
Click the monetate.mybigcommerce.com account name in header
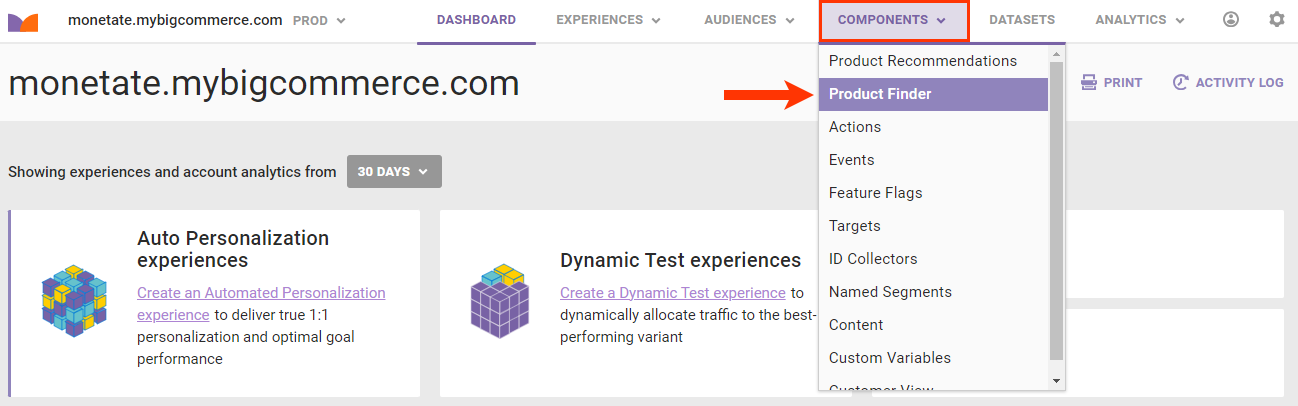[x=175, y=20]
